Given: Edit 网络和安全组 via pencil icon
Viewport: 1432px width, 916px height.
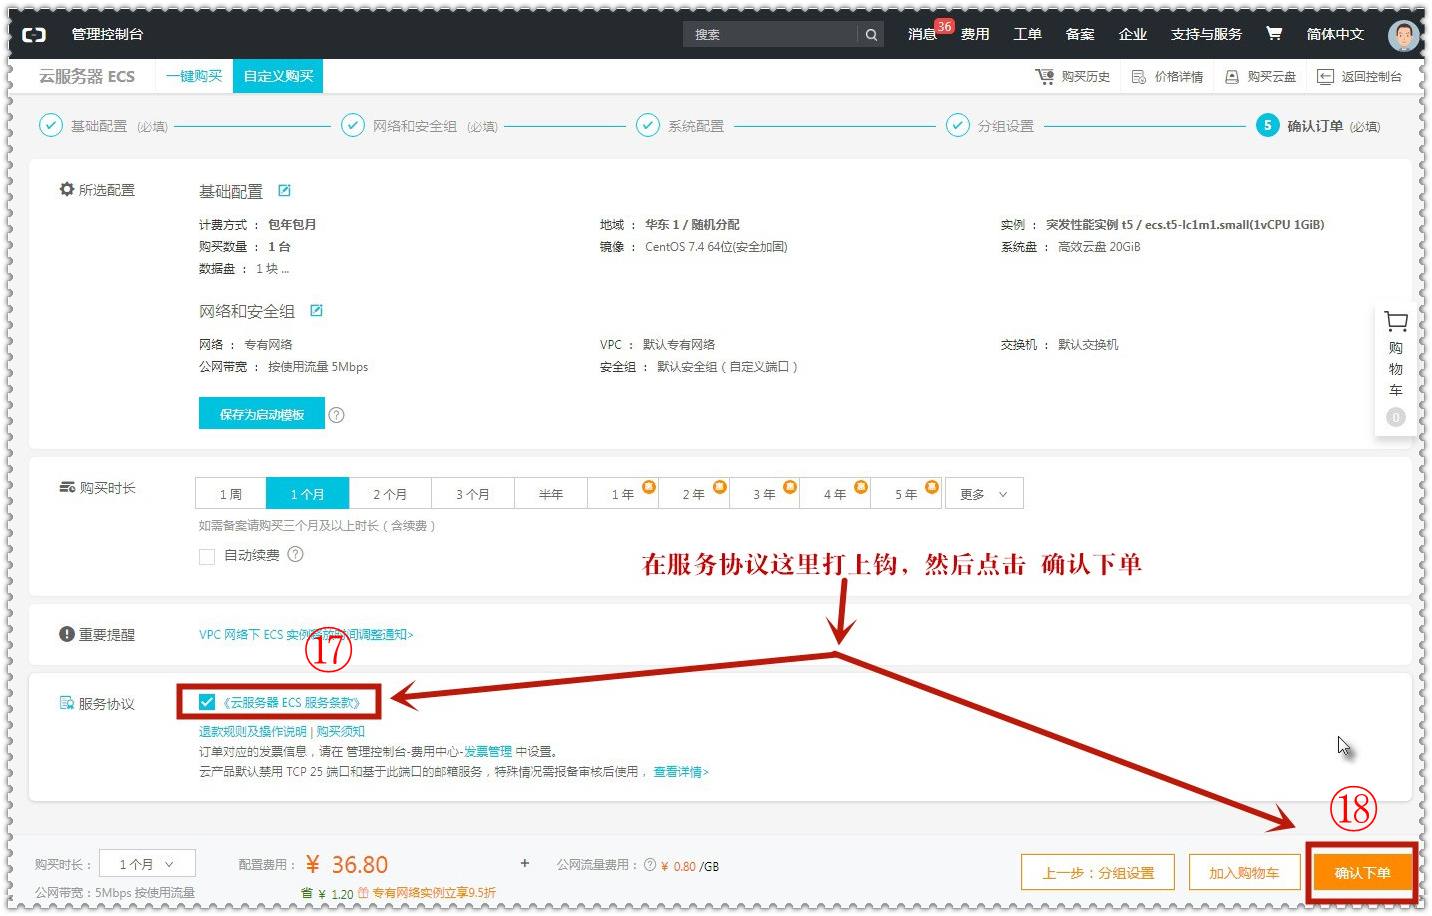Looking at the screenshot, I should point(316,310).
